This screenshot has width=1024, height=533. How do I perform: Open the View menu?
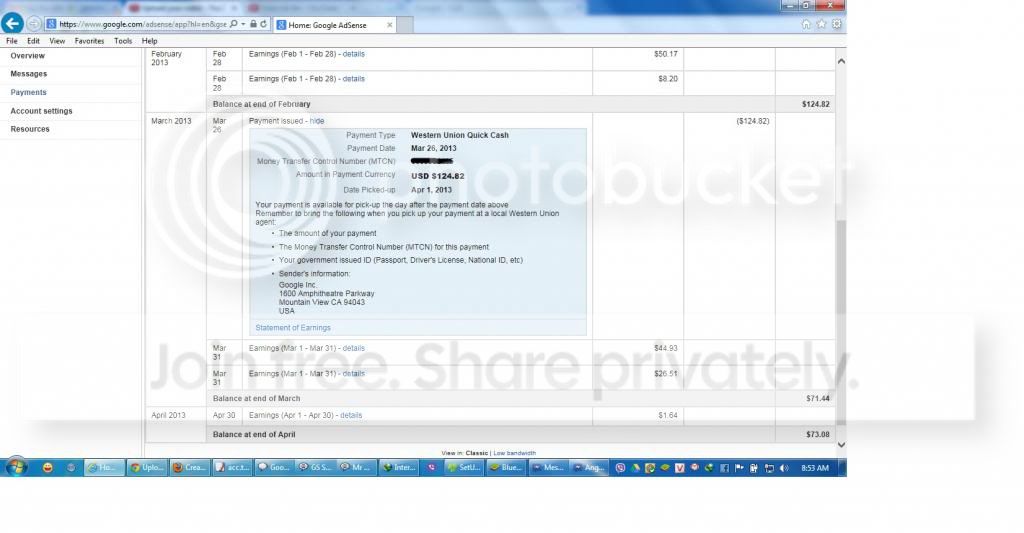click(57, 40)
